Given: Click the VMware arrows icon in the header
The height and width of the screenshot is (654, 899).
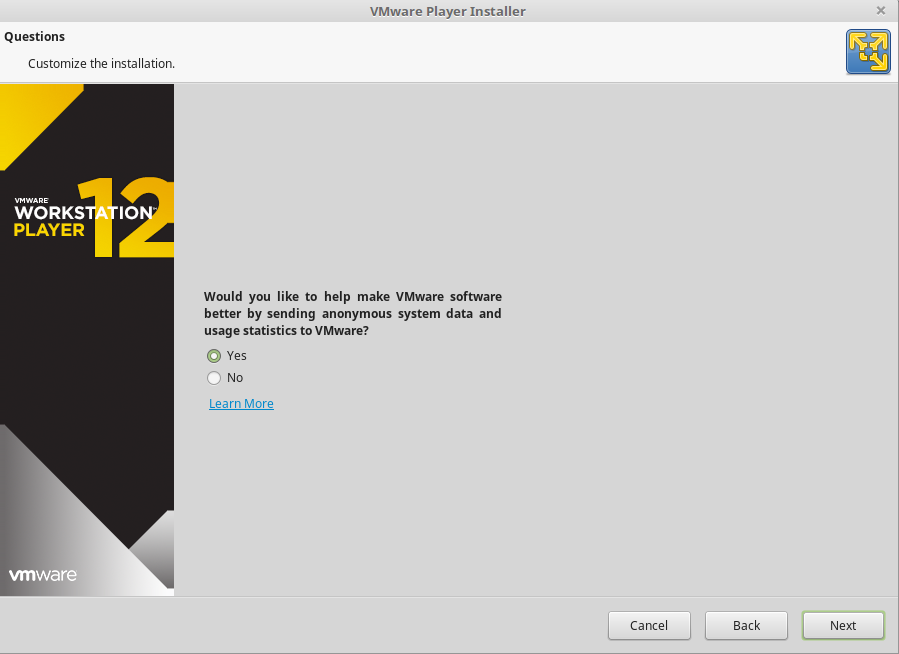Looking at the screenshot, I should pos(868,52).
